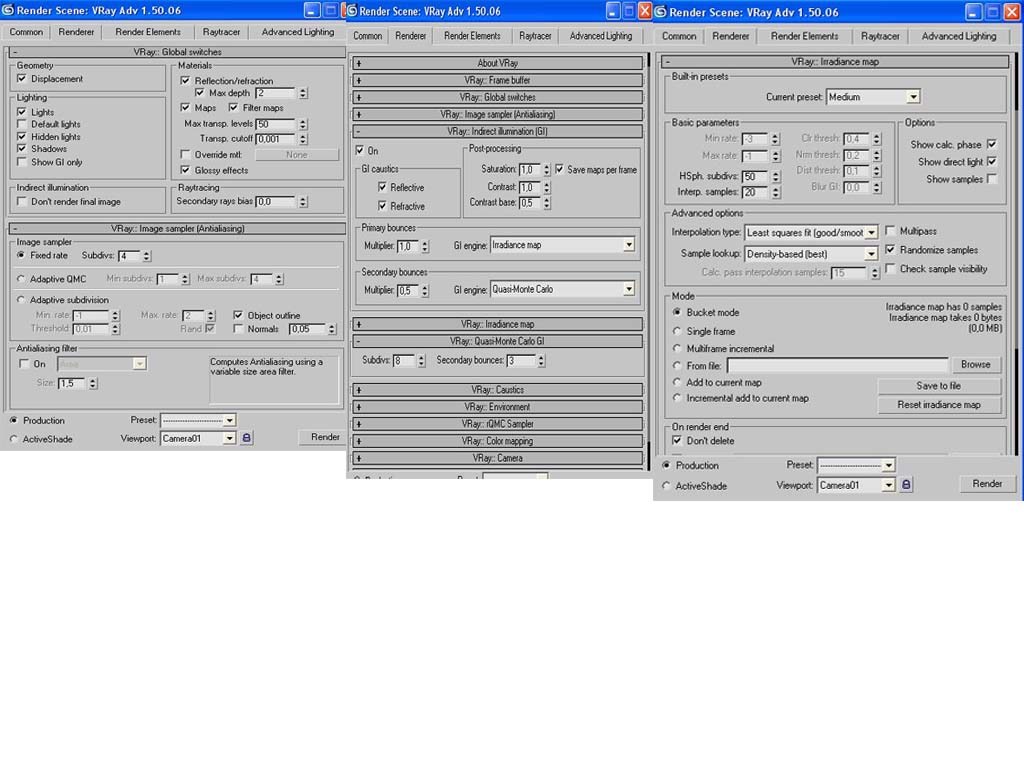Screen dimensions: 1024x768
Task: Click the Saturation spinner arrows
Action: pyautogui.click(x=547, y=170)
